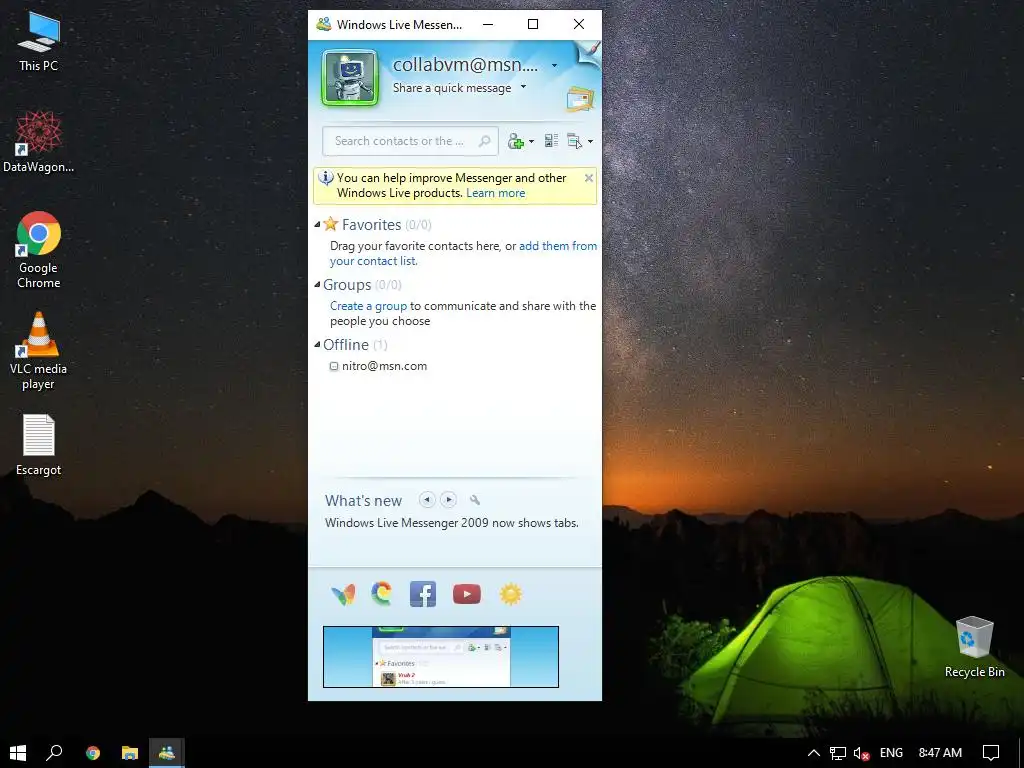Click the Windows Live Messenger 2009 tabs news text
1024x768 pixels.
click(452, 523)
